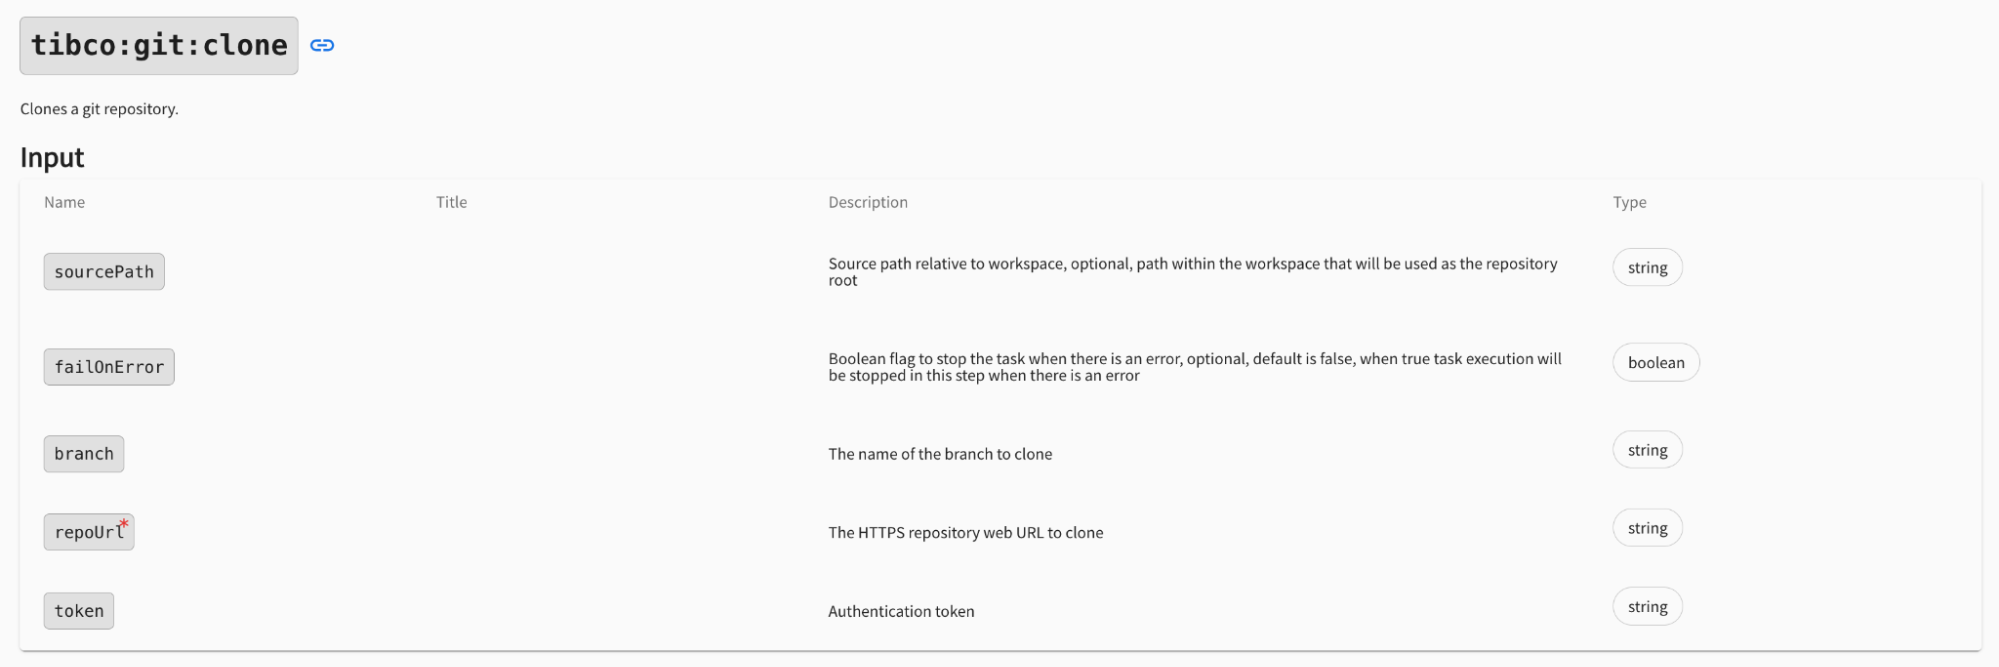The image size is (1999, 667).
Task: Click the branch parameter name chip
Action: [x=84, y=454]
